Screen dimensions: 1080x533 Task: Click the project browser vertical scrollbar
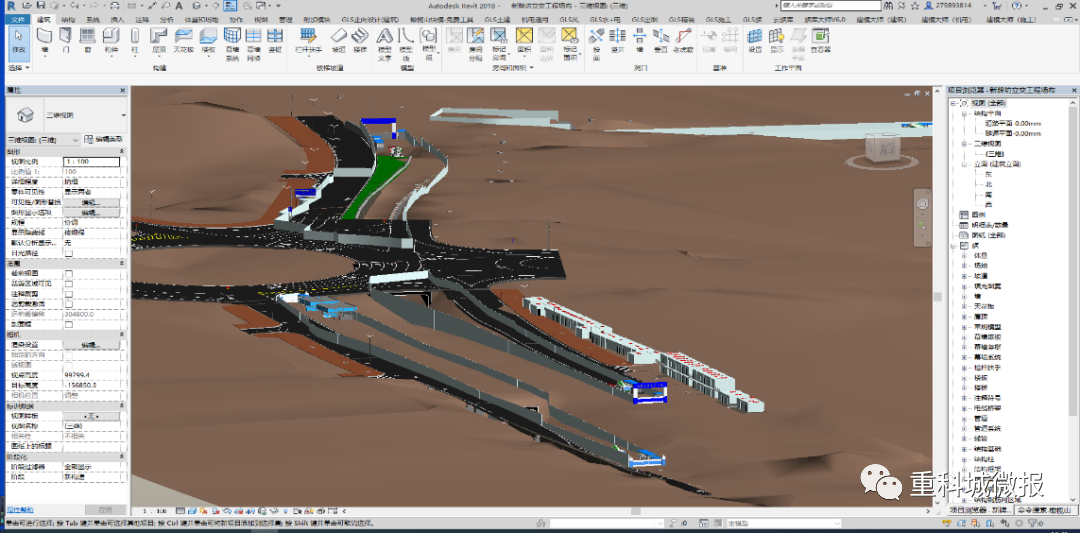[x=1075, y=258]
